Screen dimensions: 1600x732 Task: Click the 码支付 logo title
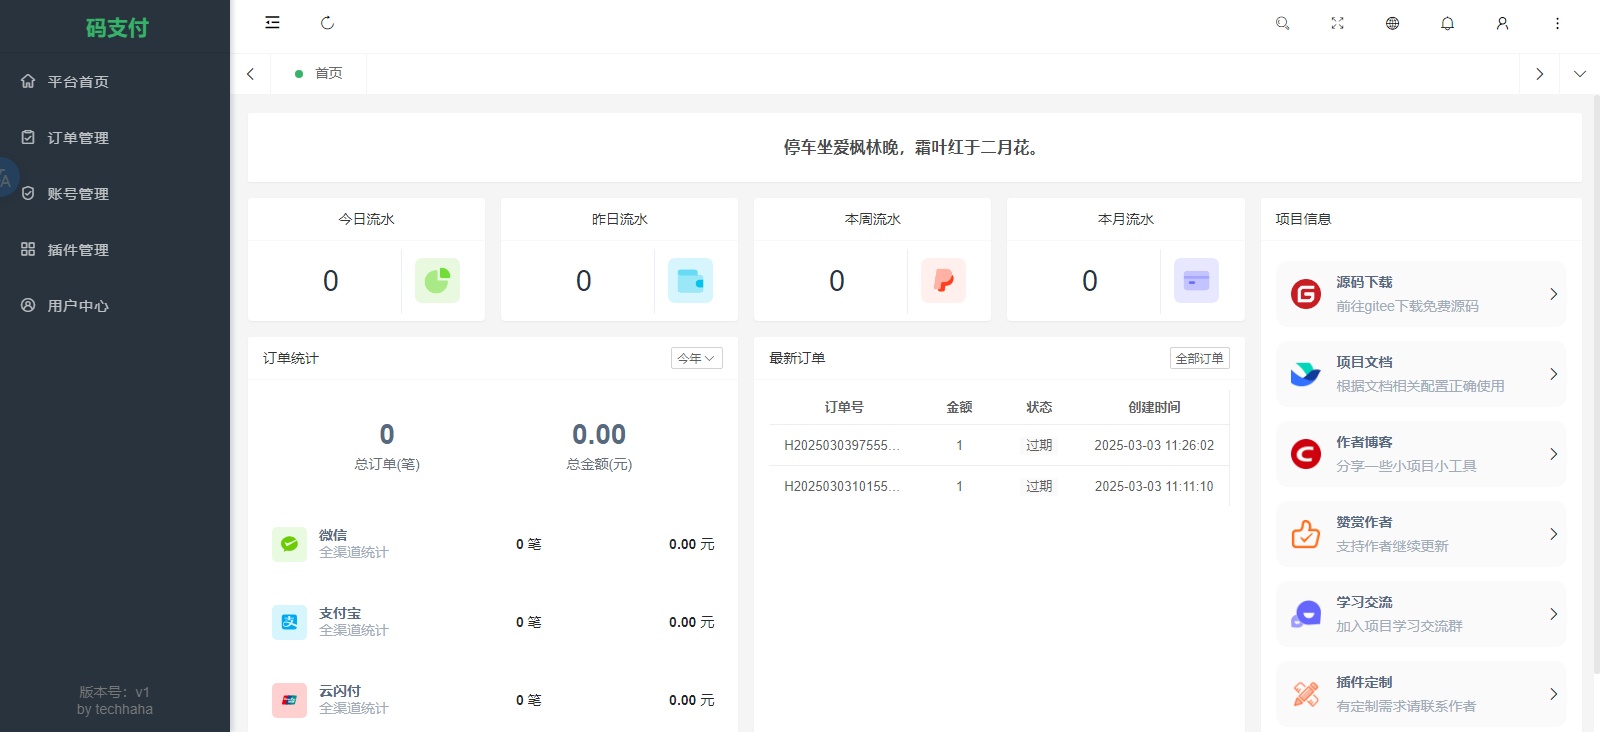click(117, 28)
